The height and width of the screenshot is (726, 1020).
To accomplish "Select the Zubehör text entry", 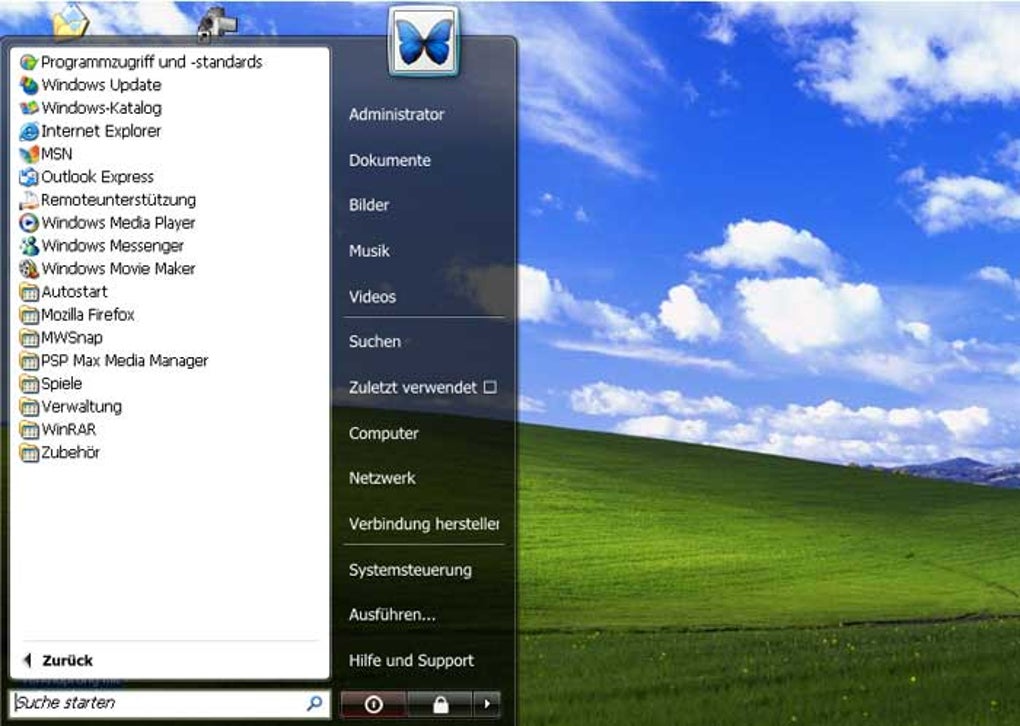I will coord(70,453).
